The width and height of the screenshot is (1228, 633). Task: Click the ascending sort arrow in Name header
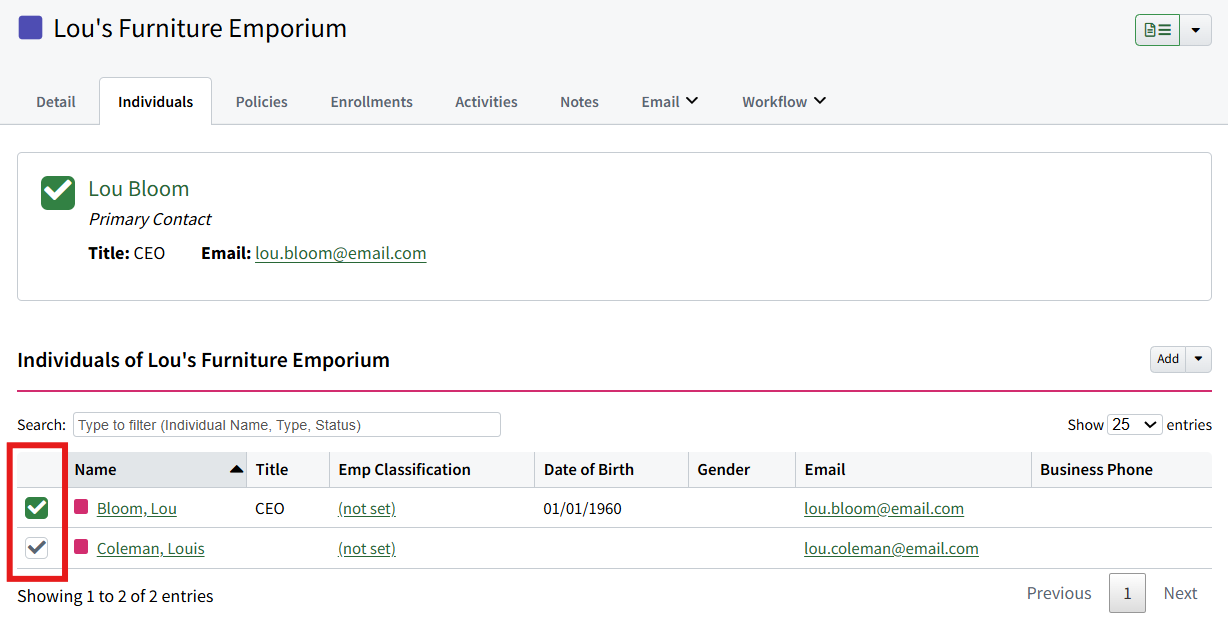coord(236,469)
